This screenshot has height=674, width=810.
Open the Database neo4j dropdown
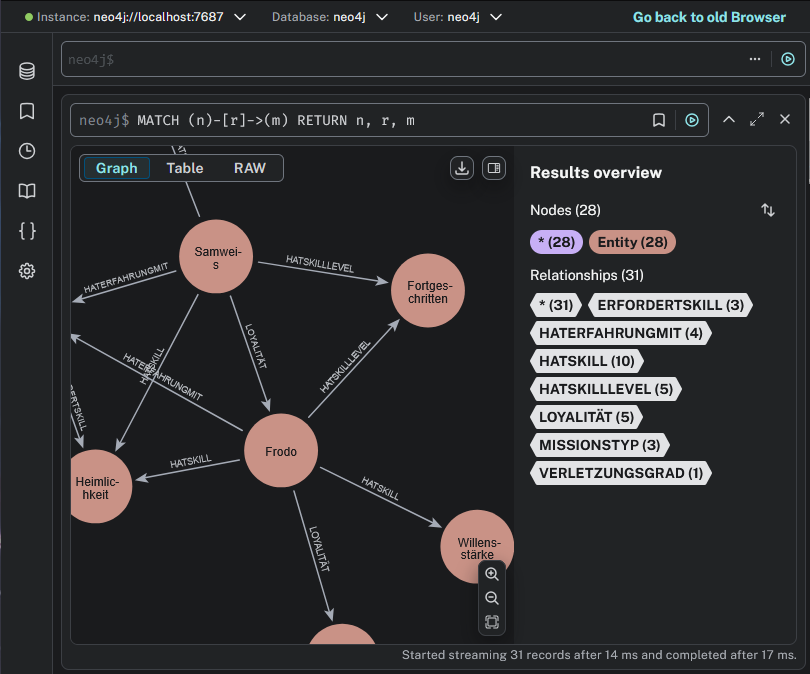tap(382, 17)
